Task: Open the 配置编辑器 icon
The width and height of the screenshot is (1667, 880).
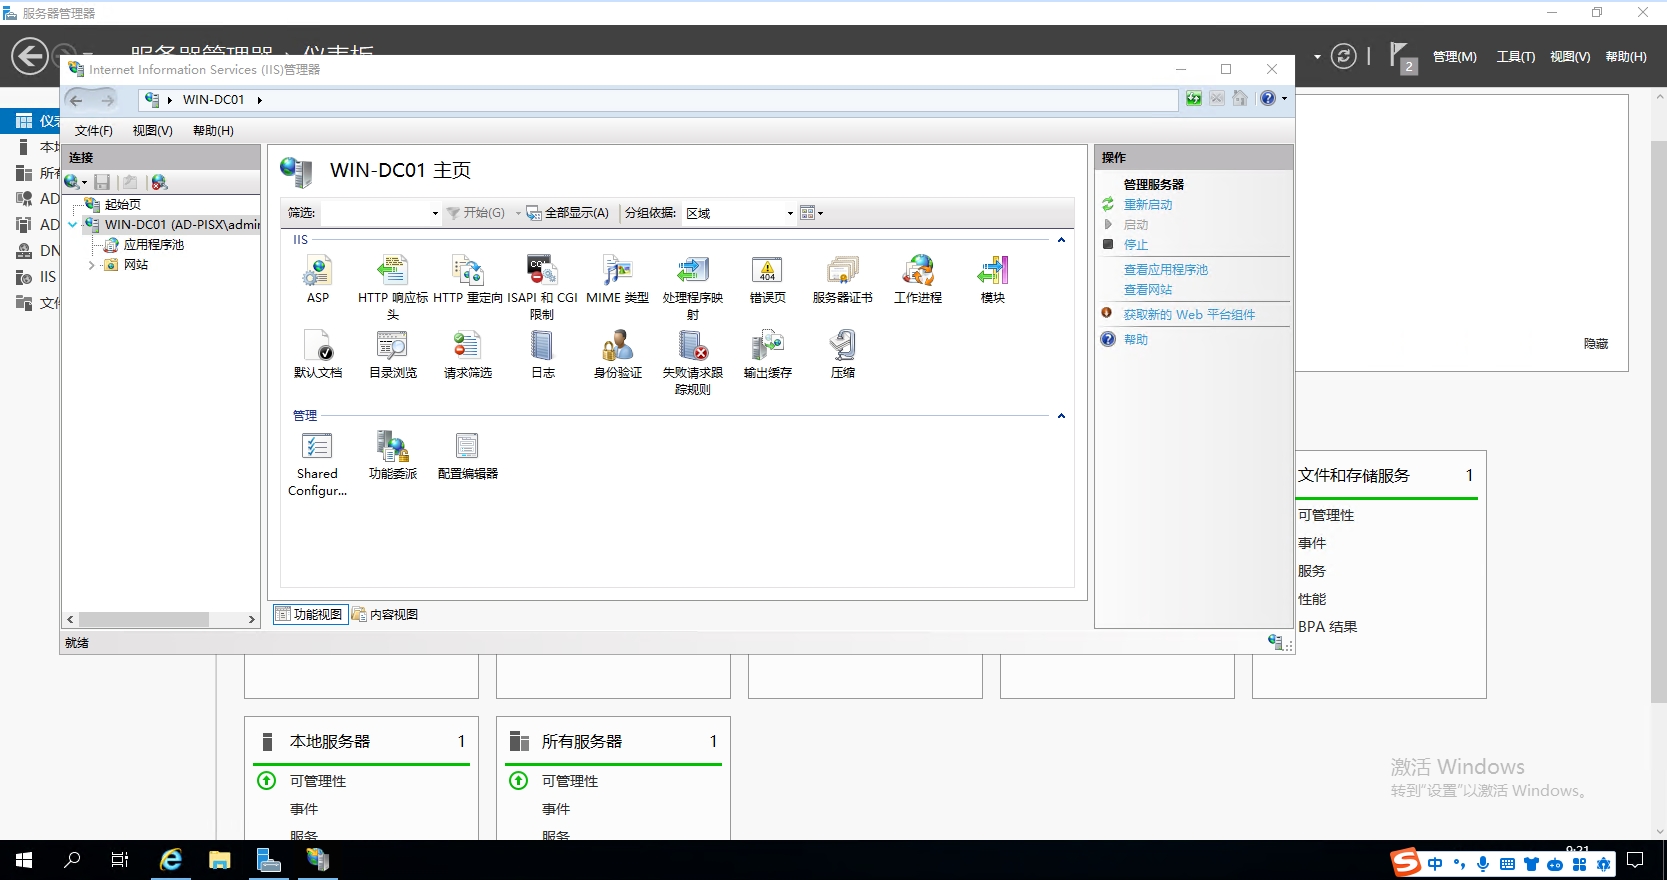Action: [x=467, y=447]
